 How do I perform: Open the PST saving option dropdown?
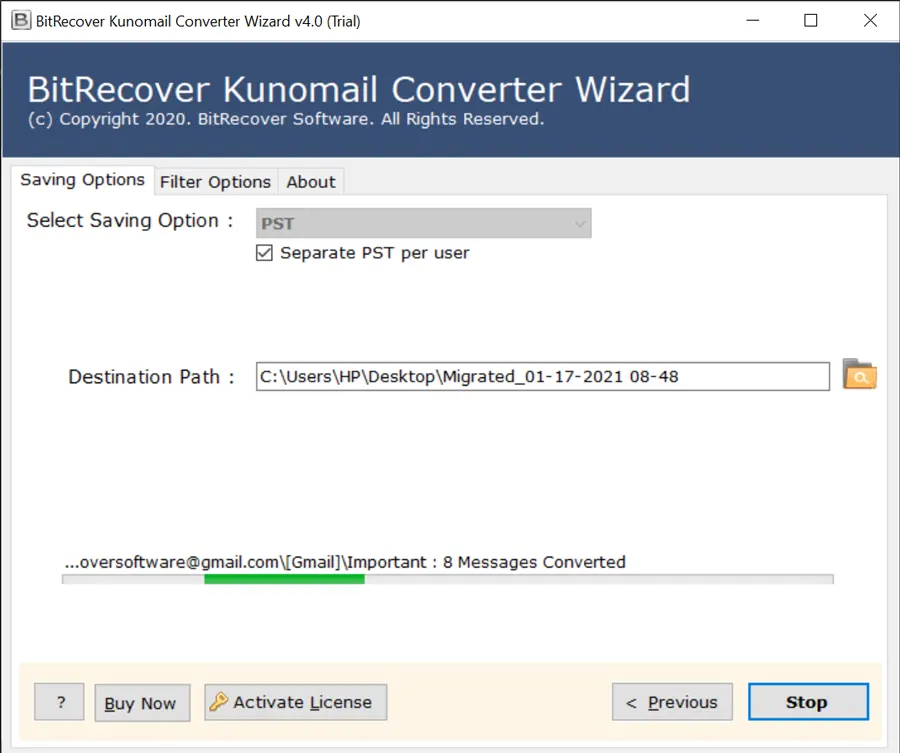tap(424, 223)
